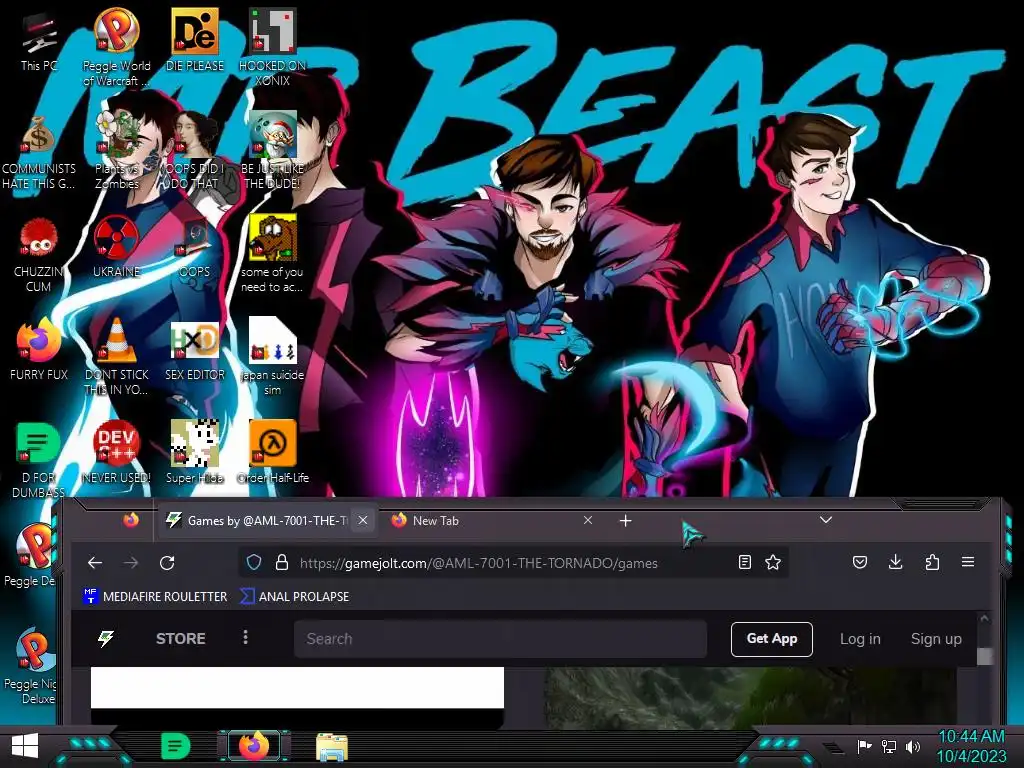Open the tracking protection shield icon
Screen dimensions: 1024x768
point(254,562)
